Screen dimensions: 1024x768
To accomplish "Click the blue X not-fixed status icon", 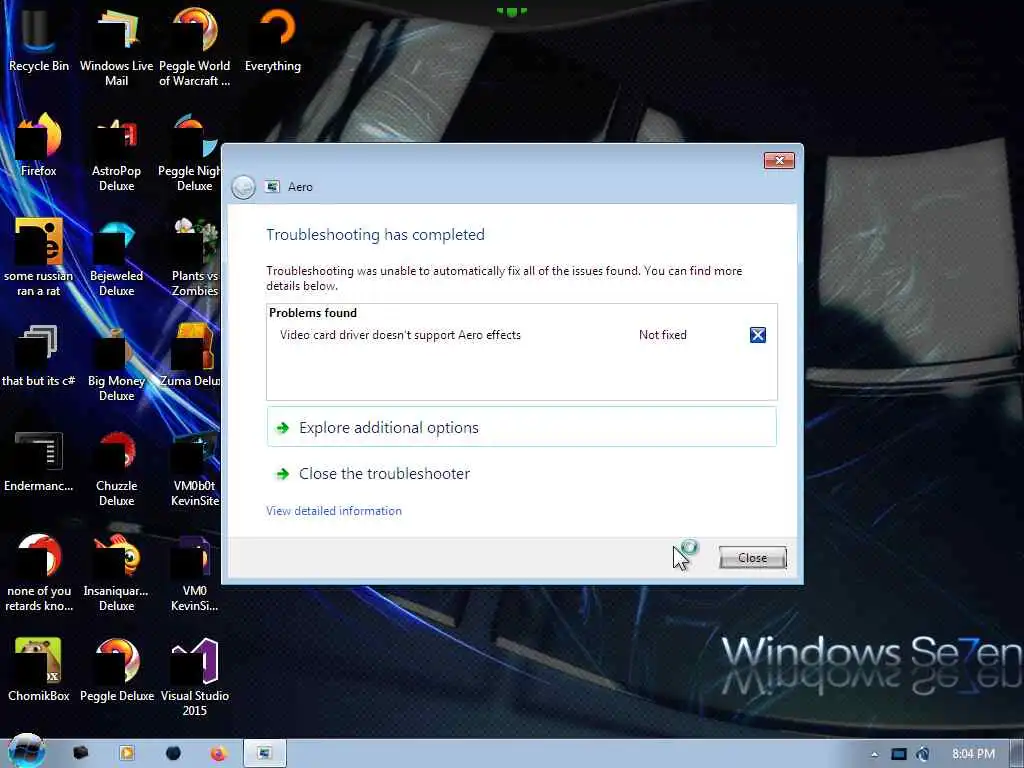I will (x=758, y=335).
